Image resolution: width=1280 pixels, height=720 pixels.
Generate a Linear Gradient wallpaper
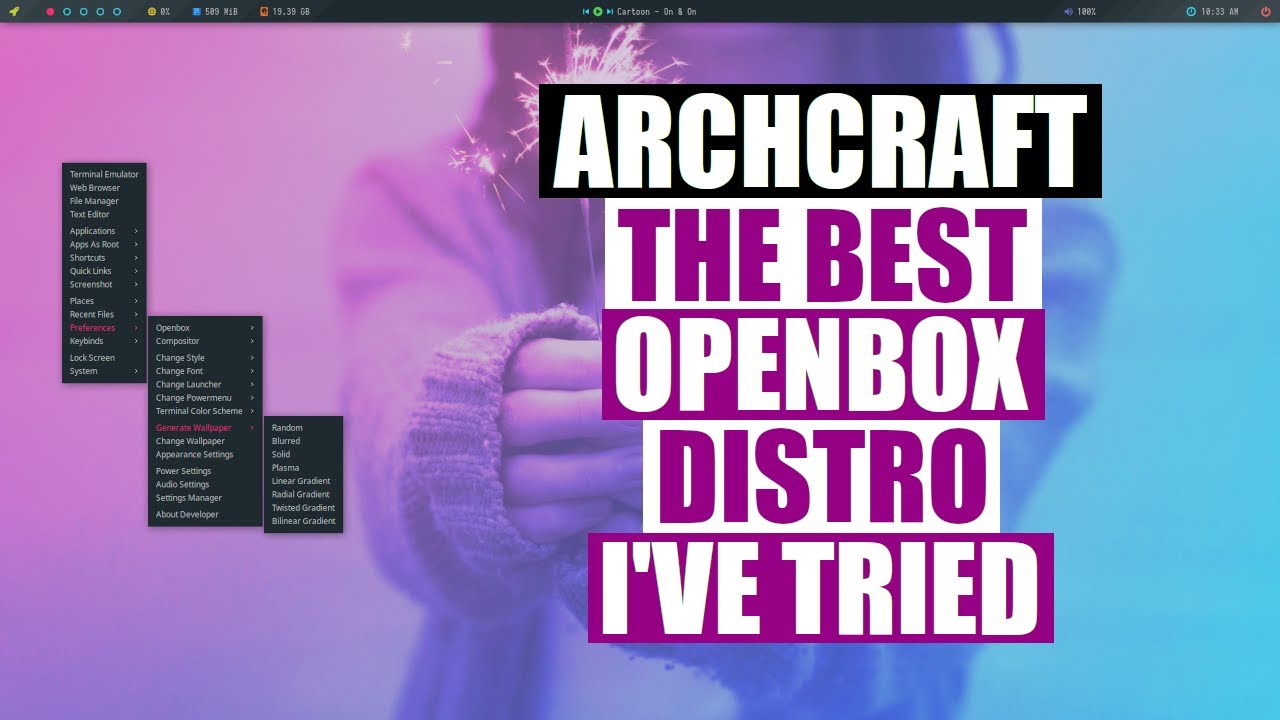[303, 481]
